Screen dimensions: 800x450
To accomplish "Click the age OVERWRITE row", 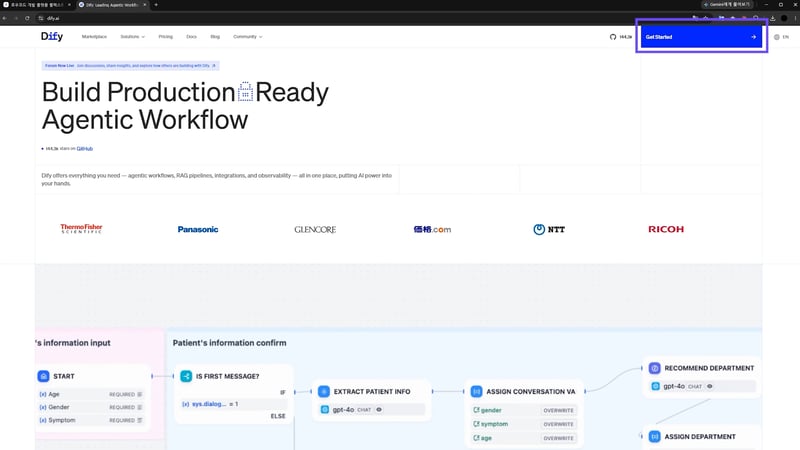I will tap(524, 438).
